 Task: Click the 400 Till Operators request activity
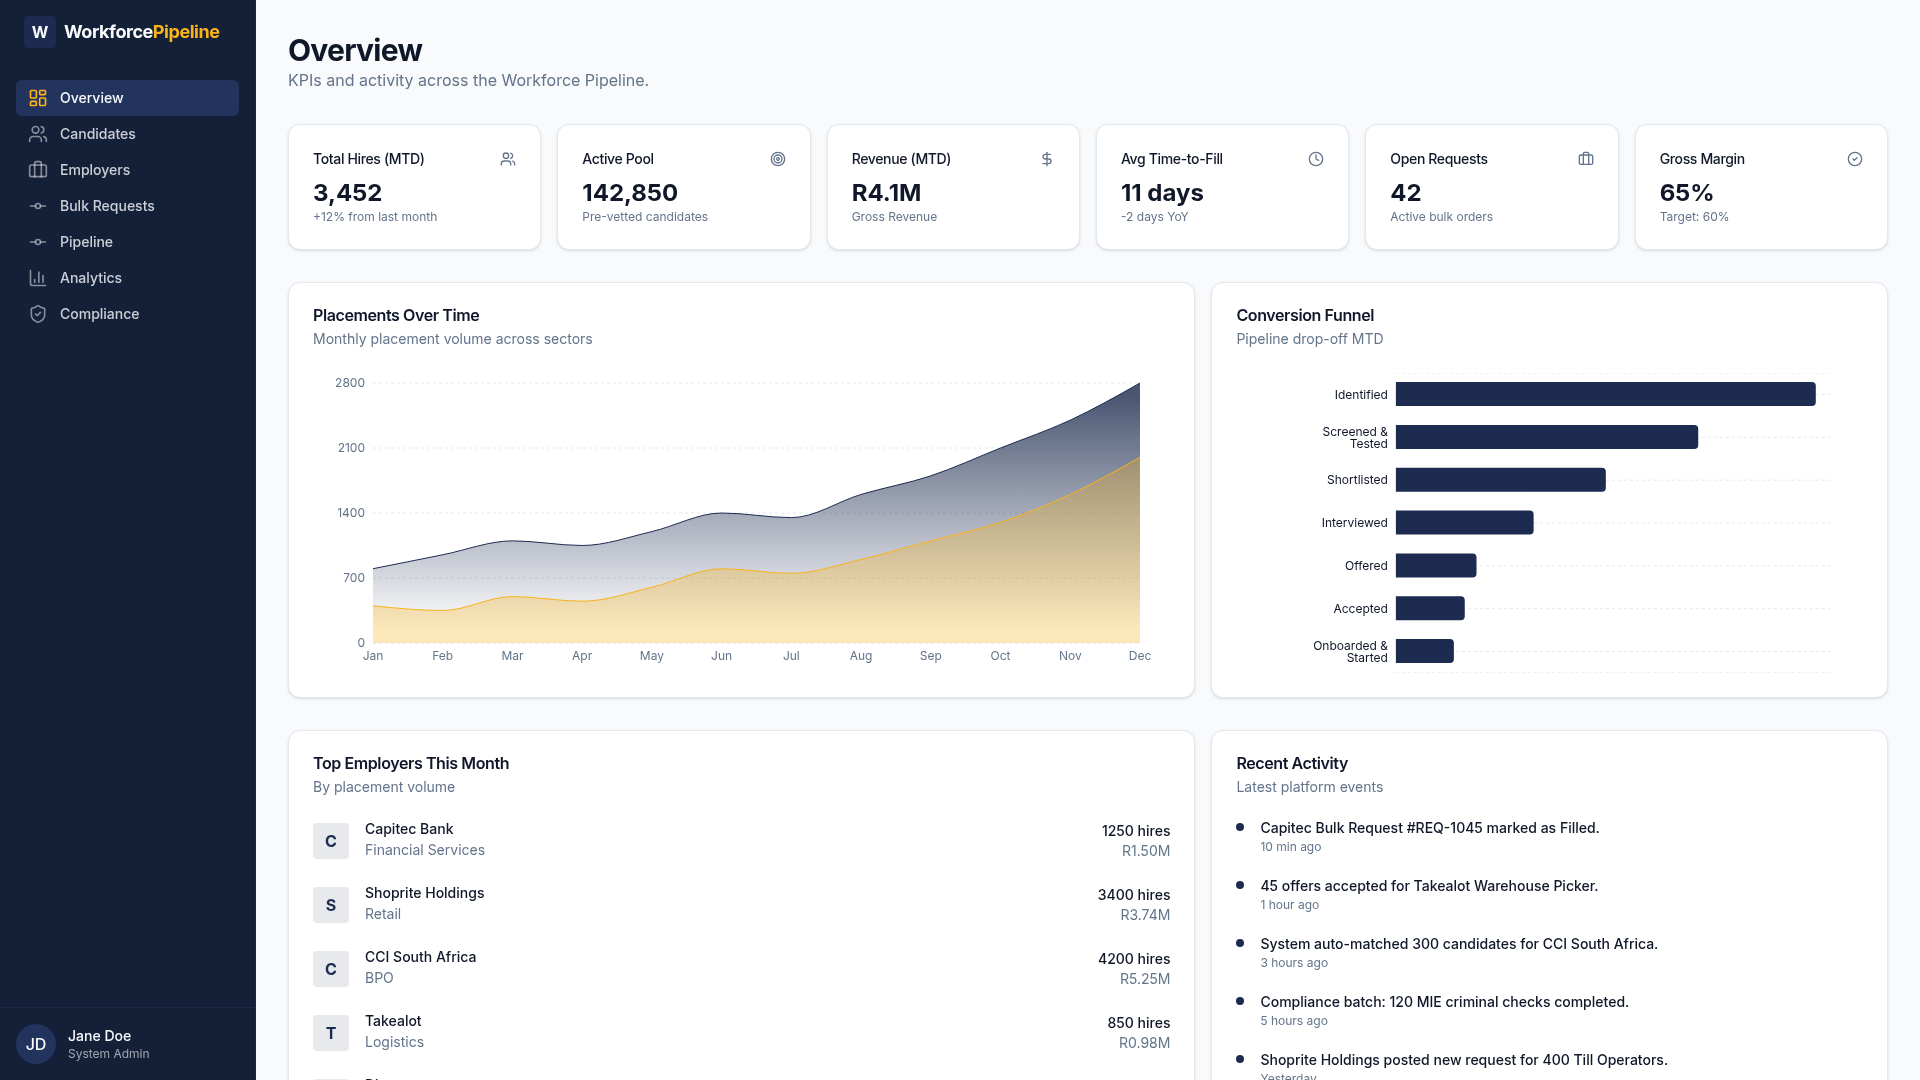point(1464,1060)
